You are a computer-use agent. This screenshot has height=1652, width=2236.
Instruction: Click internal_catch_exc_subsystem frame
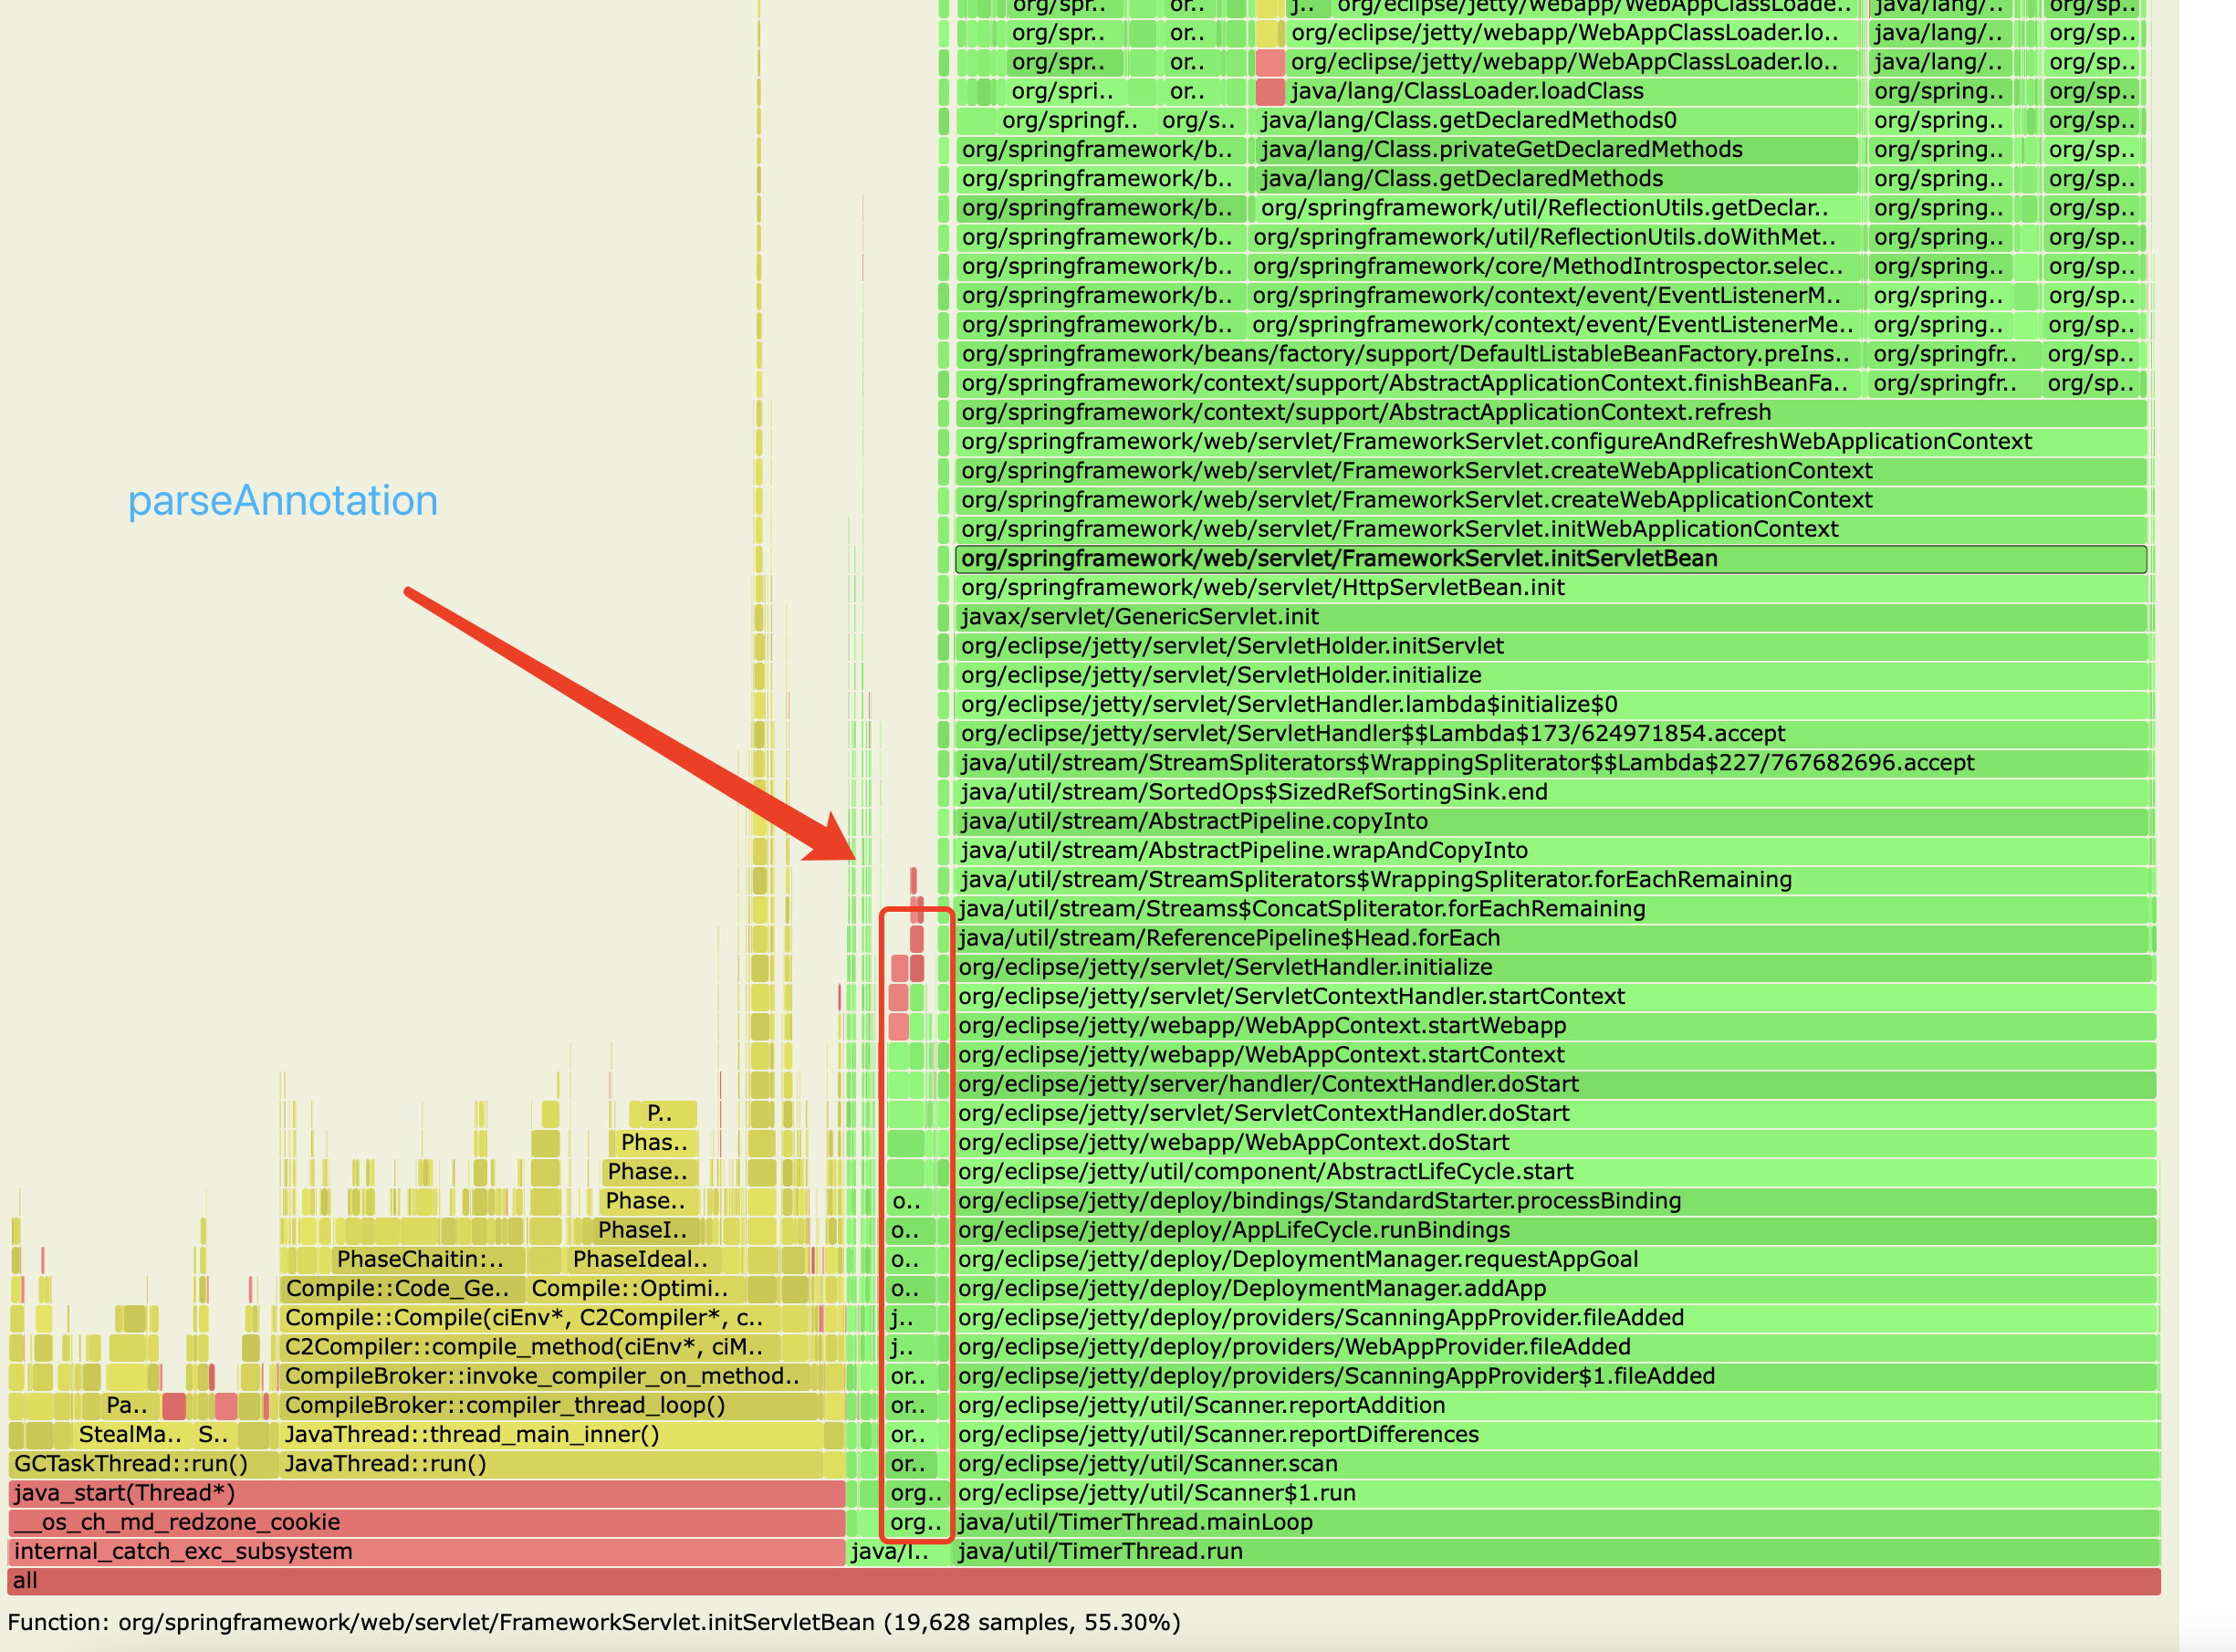coord(426,1551)
